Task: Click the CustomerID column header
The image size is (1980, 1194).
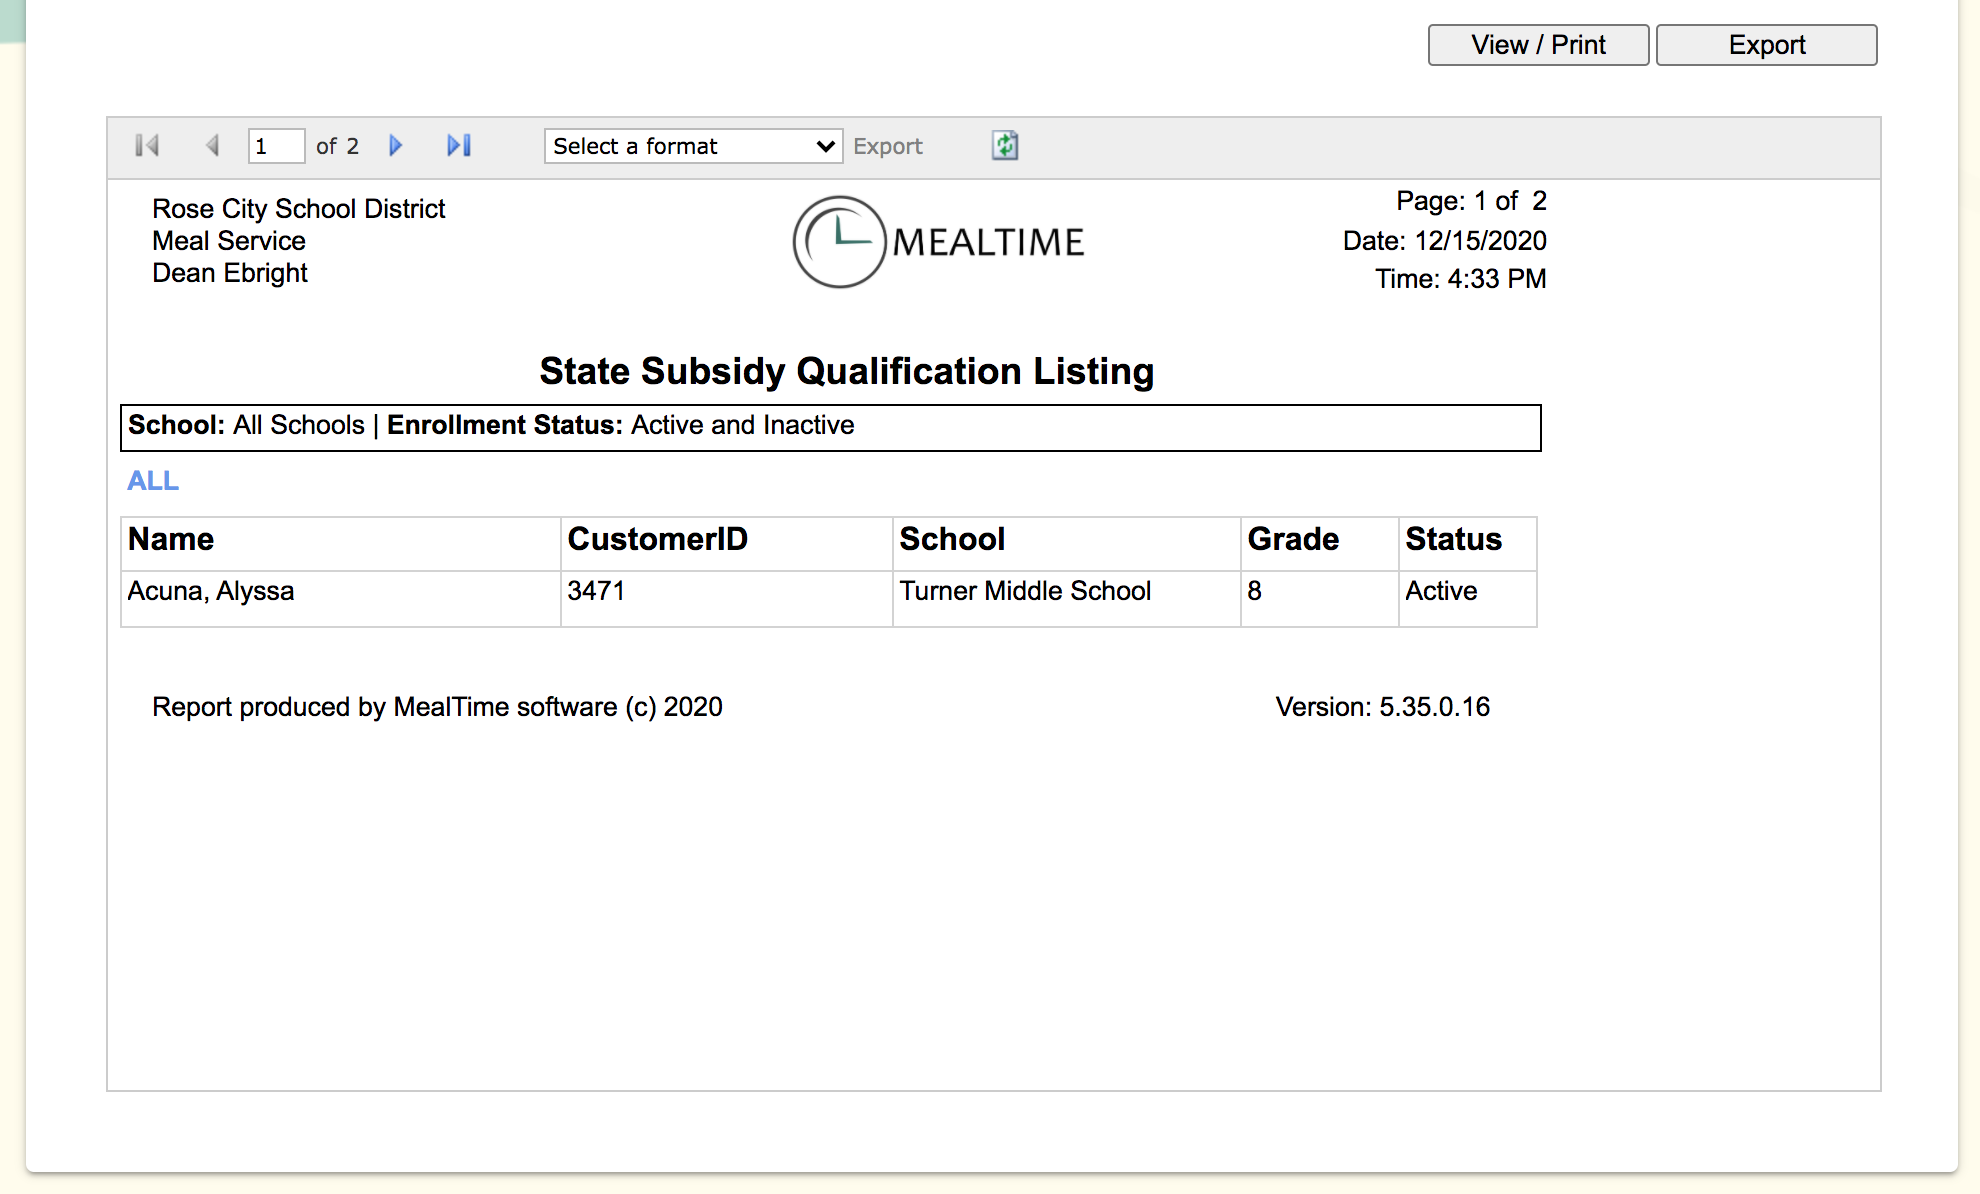Action: click(657, 539)
